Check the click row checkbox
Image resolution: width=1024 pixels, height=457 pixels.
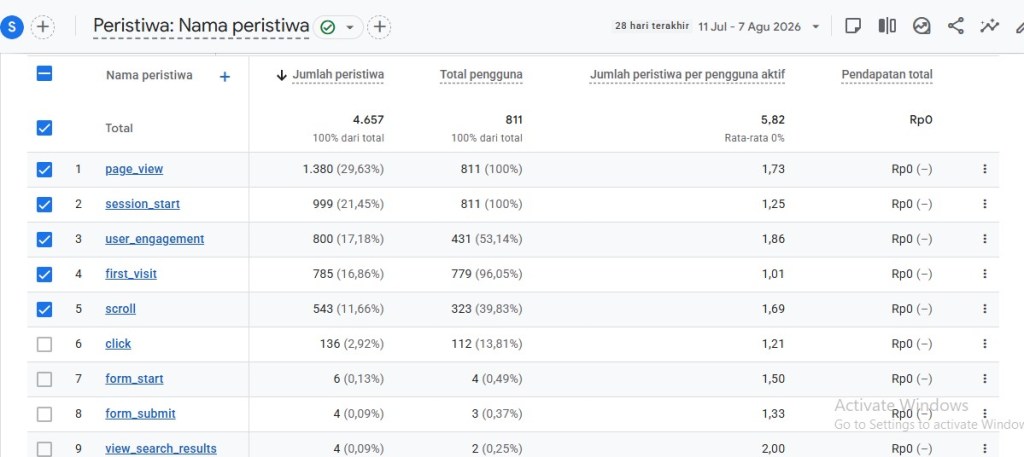[44, 344]
